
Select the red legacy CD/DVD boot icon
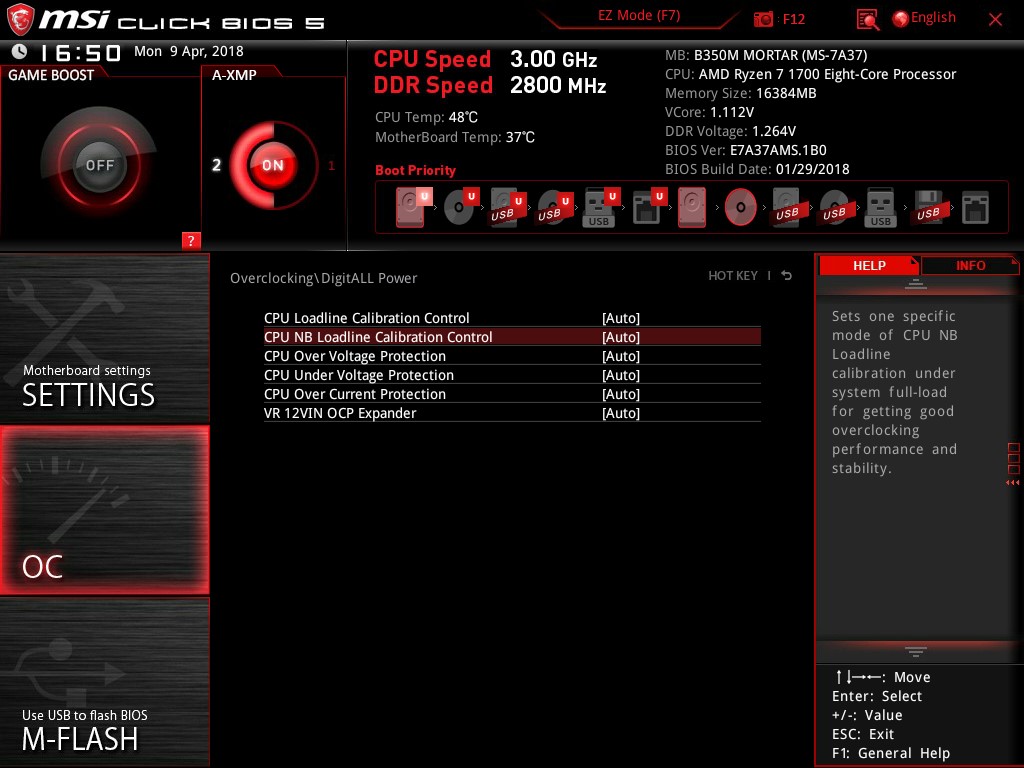tap(741, 207)
